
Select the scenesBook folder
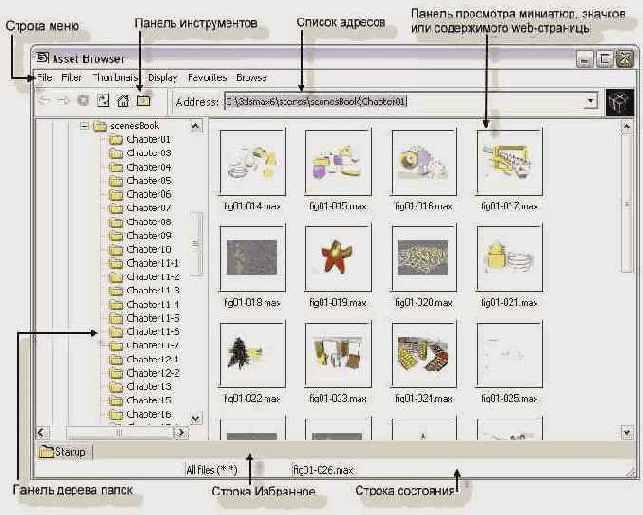126,126
